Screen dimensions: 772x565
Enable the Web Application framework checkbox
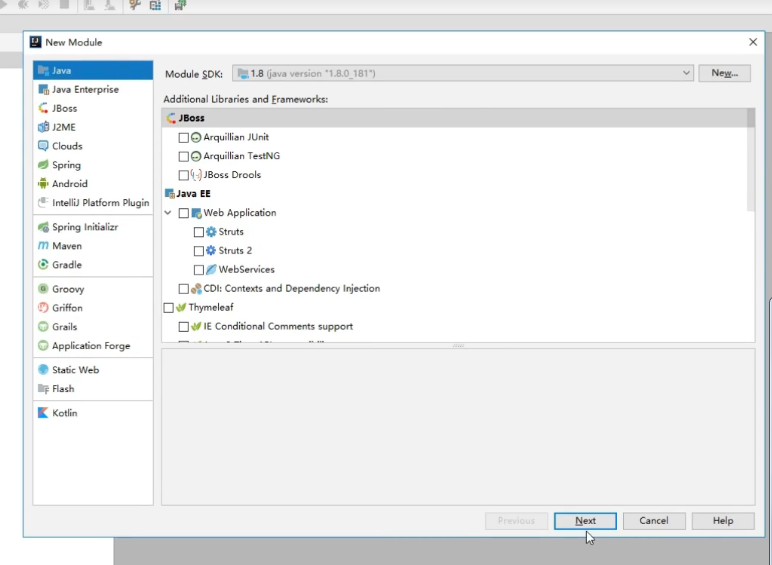[x=184, y=213]
